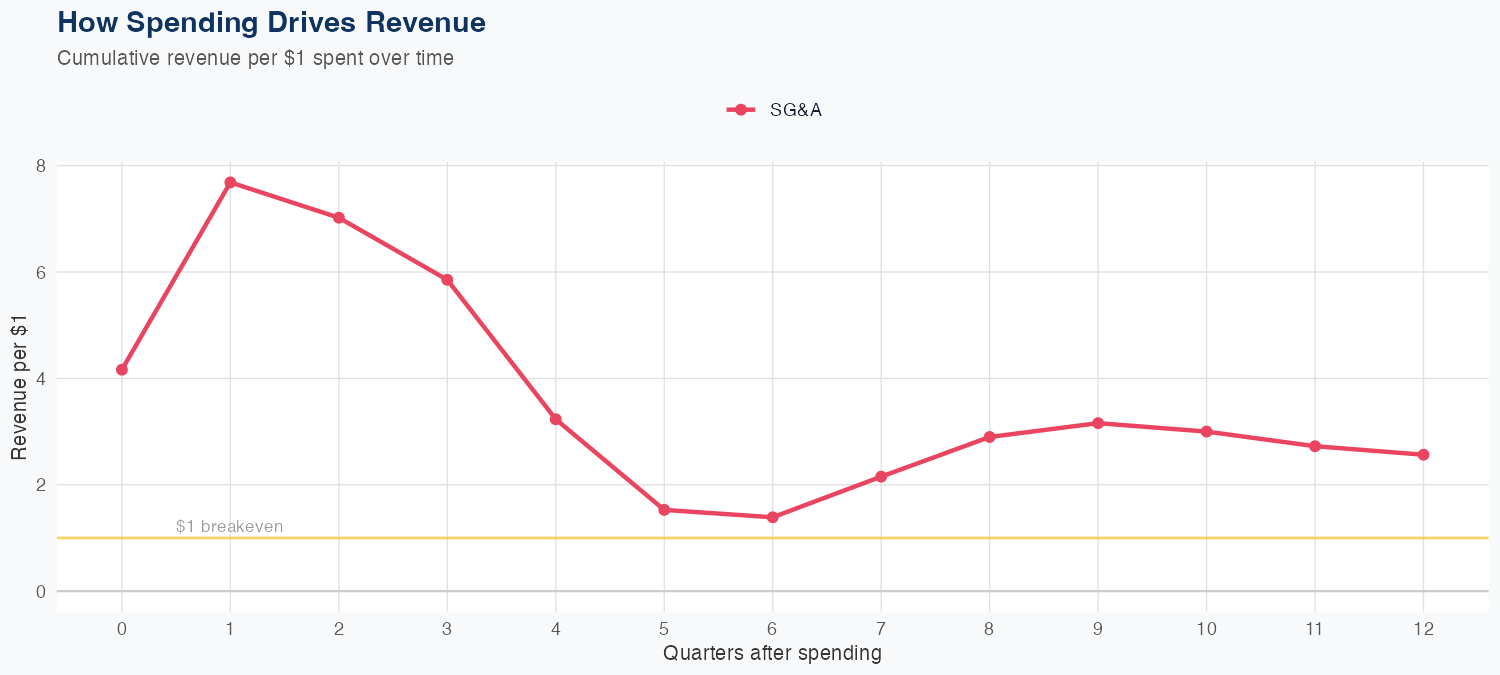Click the chart subtitle about cumulative revenue

(x=255, y=58)
